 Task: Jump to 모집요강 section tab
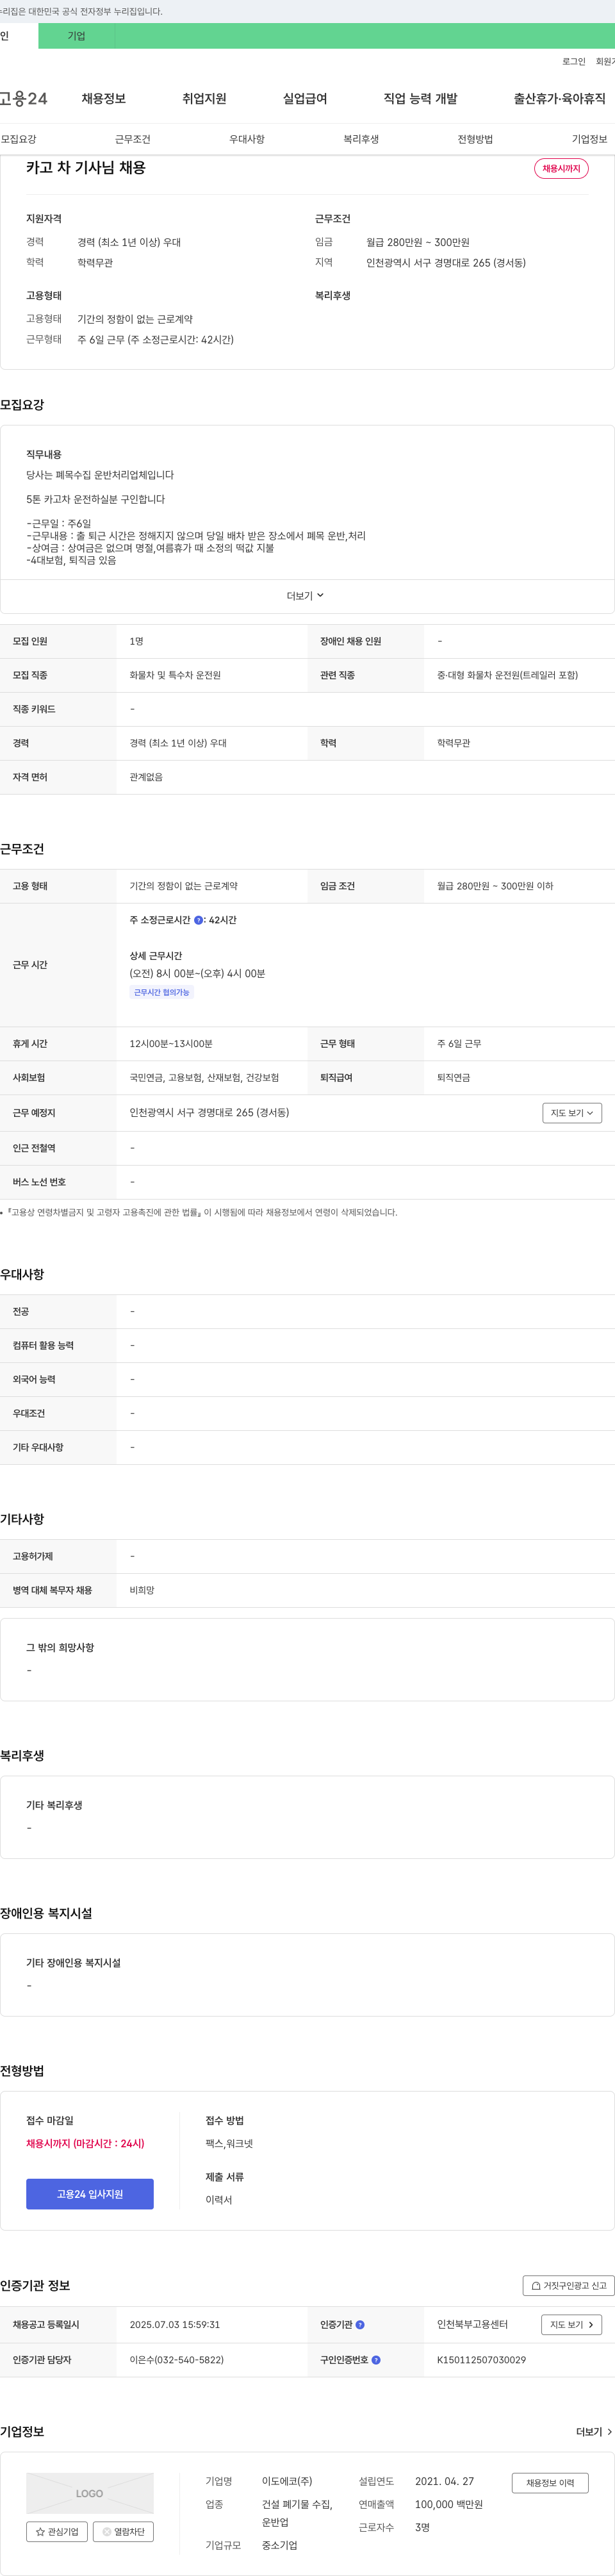(x=19, y=139)
